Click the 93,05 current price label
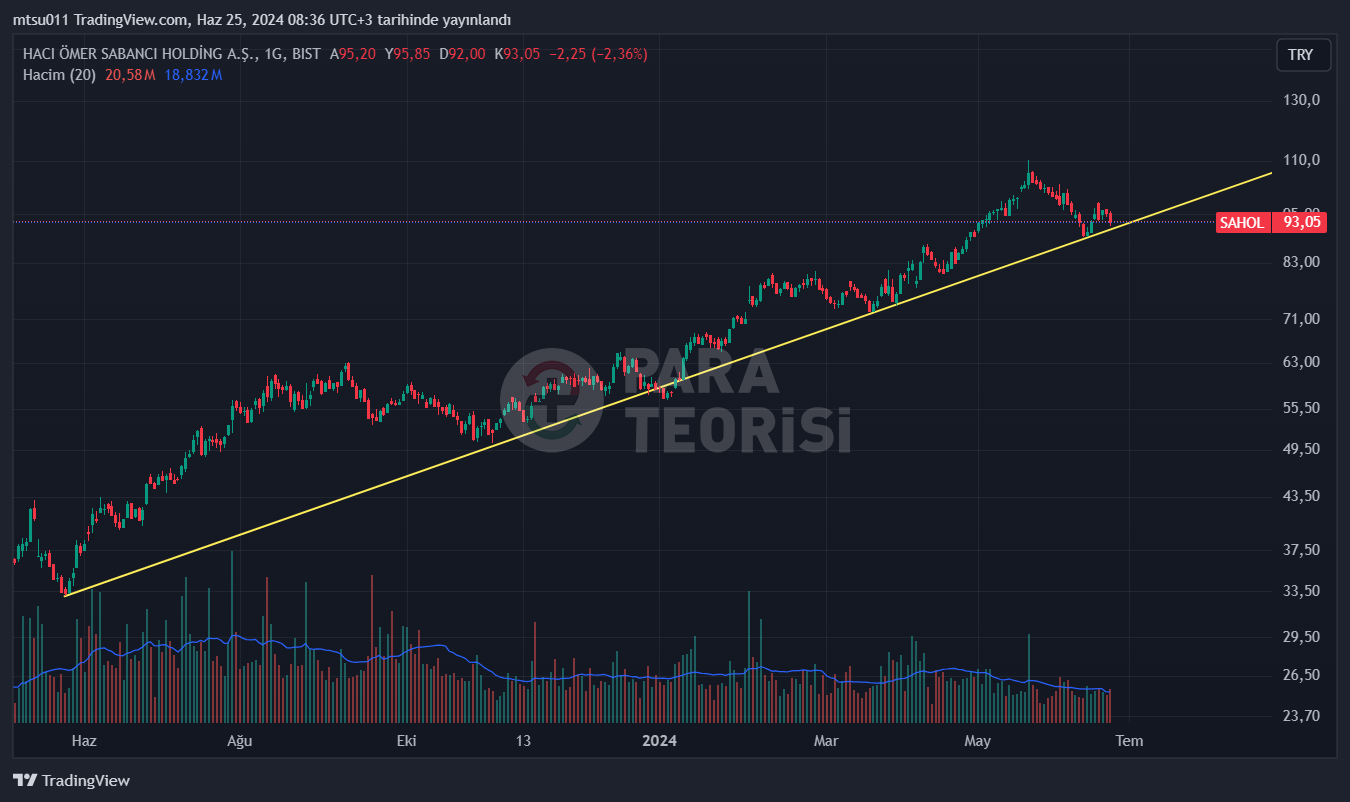 (x=1302, y=223)
